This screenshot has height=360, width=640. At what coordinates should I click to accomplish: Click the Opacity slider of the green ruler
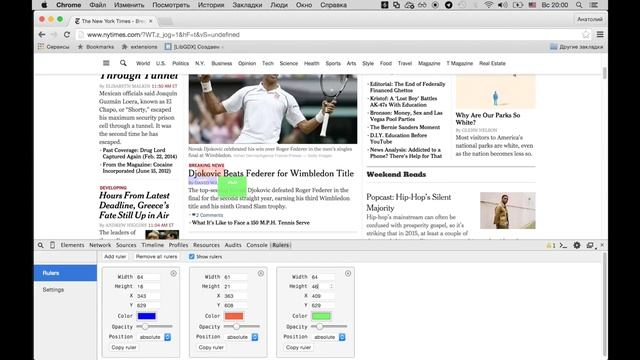[329, 327]
